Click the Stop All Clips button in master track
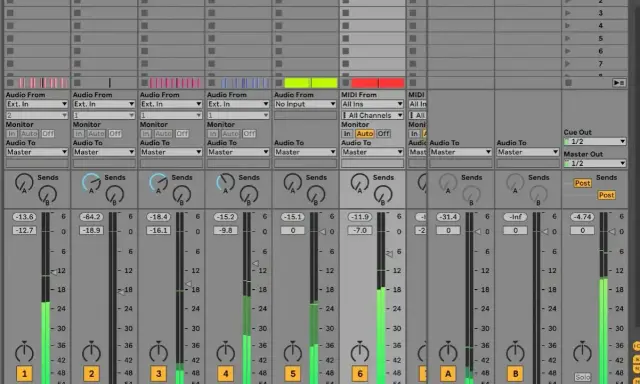640x384 pixels. tap(568, 83)
